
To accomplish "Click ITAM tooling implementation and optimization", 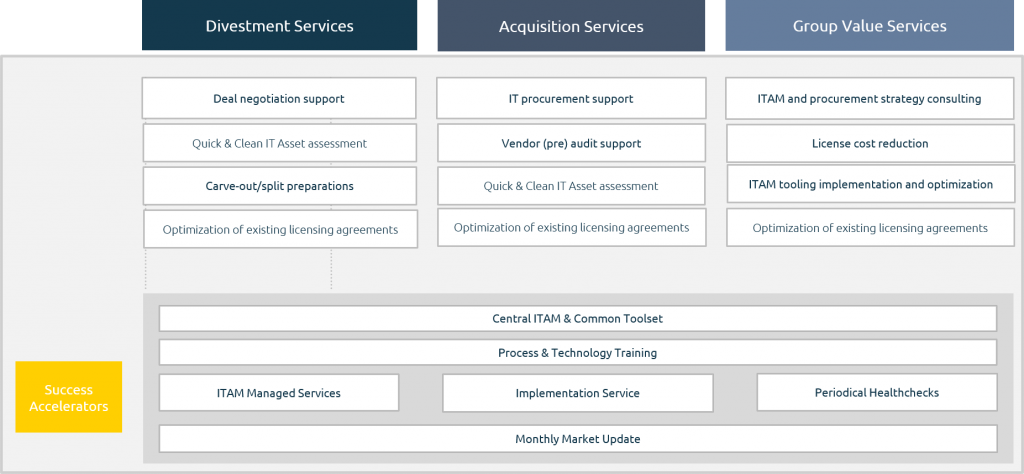I will [x=871, y=184].
